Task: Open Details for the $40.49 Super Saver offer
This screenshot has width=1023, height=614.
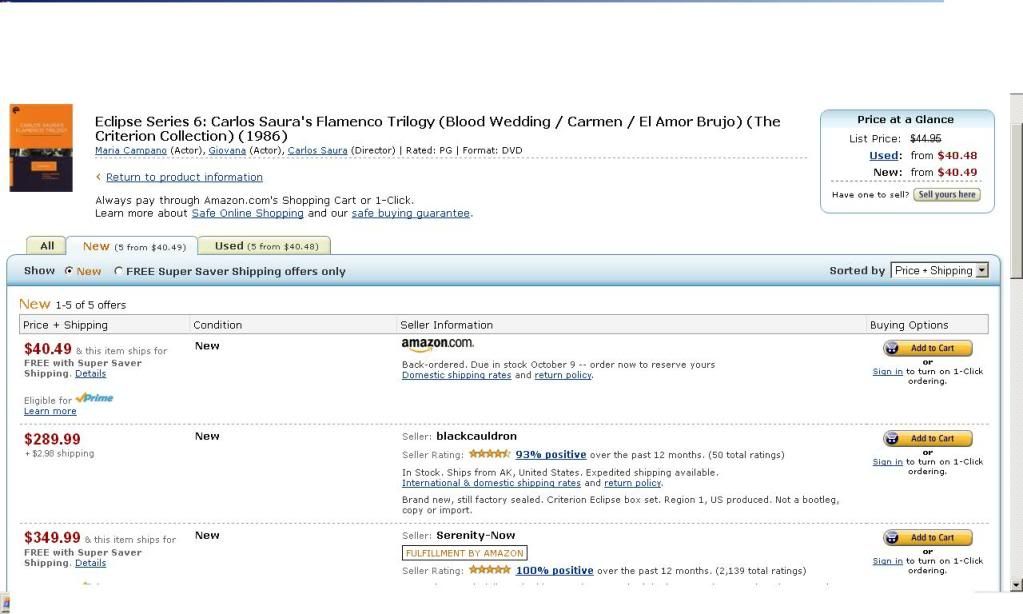Action: coord(90,374)
